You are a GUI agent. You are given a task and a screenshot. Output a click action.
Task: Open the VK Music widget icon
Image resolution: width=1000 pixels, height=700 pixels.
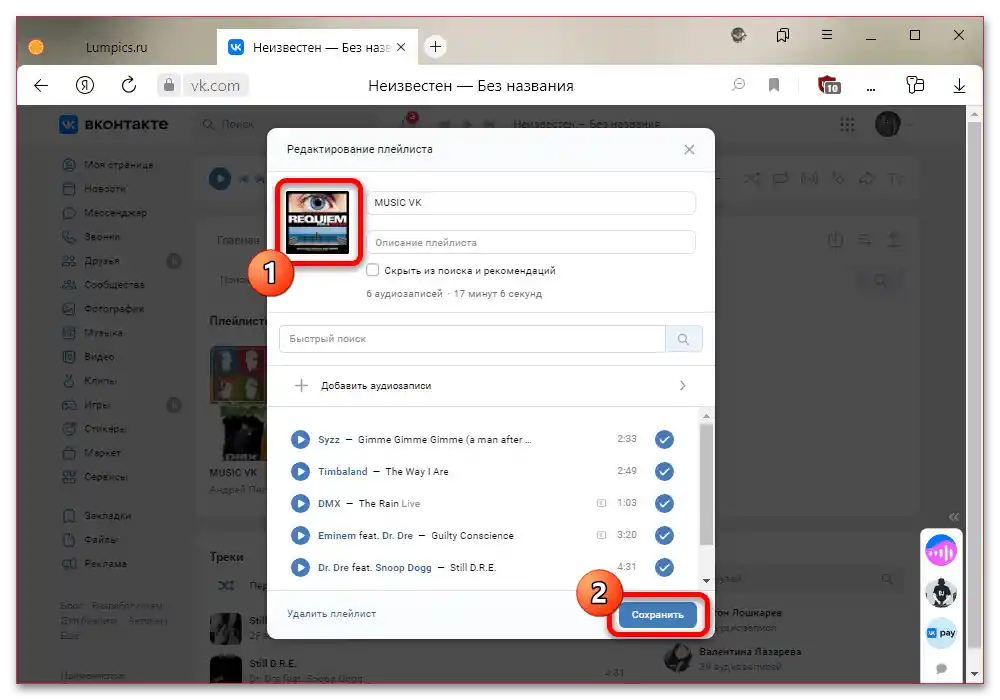click(x=941, y=551)
